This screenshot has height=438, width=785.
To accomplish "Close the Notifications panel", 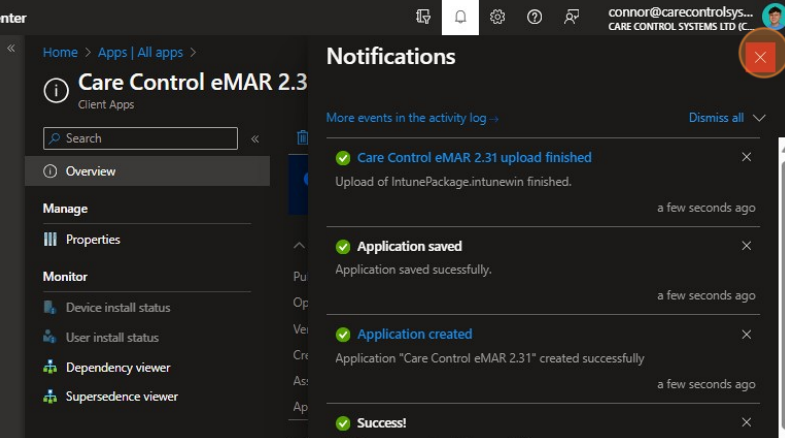I will click(x=760, y=57).
